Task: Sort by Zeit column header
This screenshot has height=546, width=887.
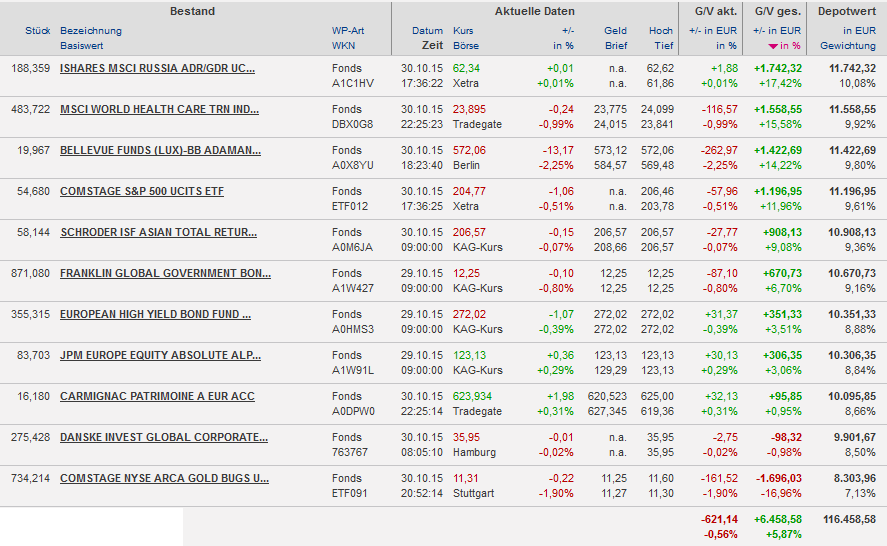Action: tap(432, 46)
